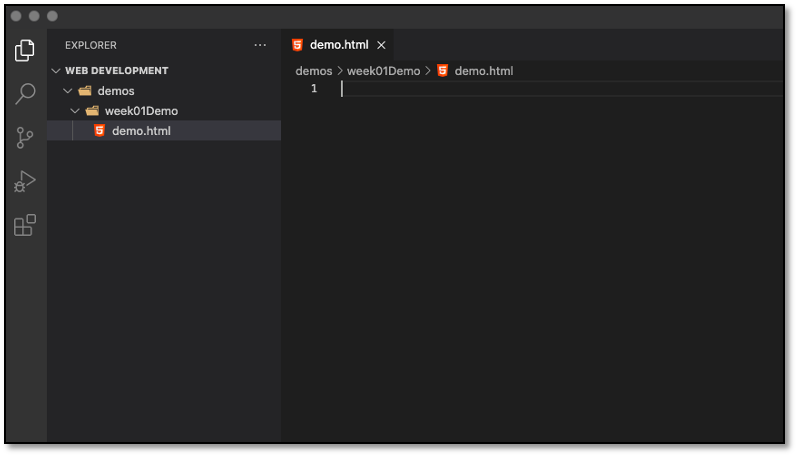
Task: Collapse the week01Demo folder chevron
Action: (x=75, y=111)
